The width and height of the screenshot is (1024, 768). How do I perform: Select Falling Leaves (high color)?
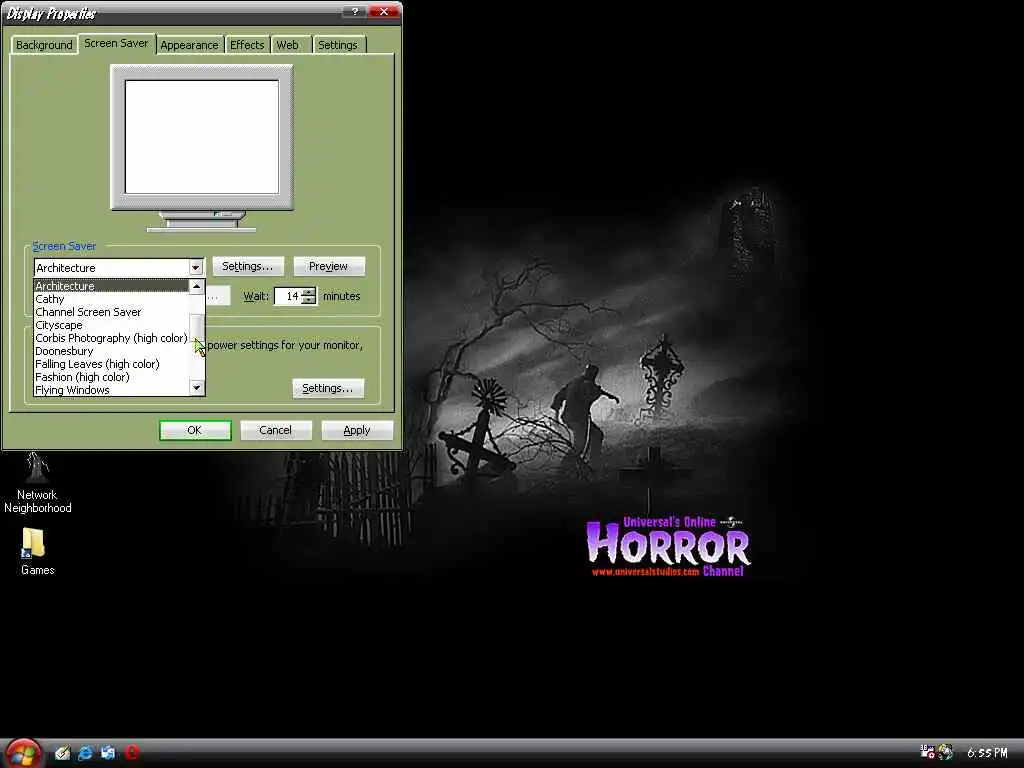pos(111,364)
